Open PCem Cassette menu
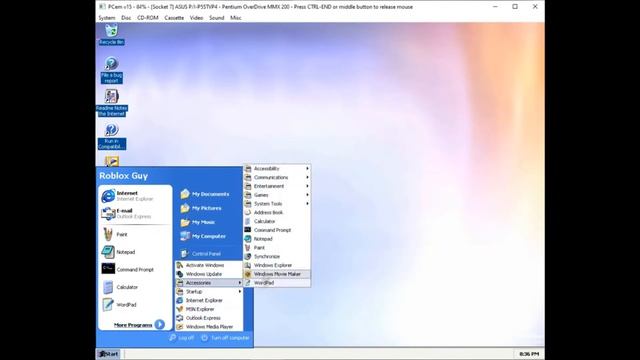The image size is (640, 360). [174, 18]
